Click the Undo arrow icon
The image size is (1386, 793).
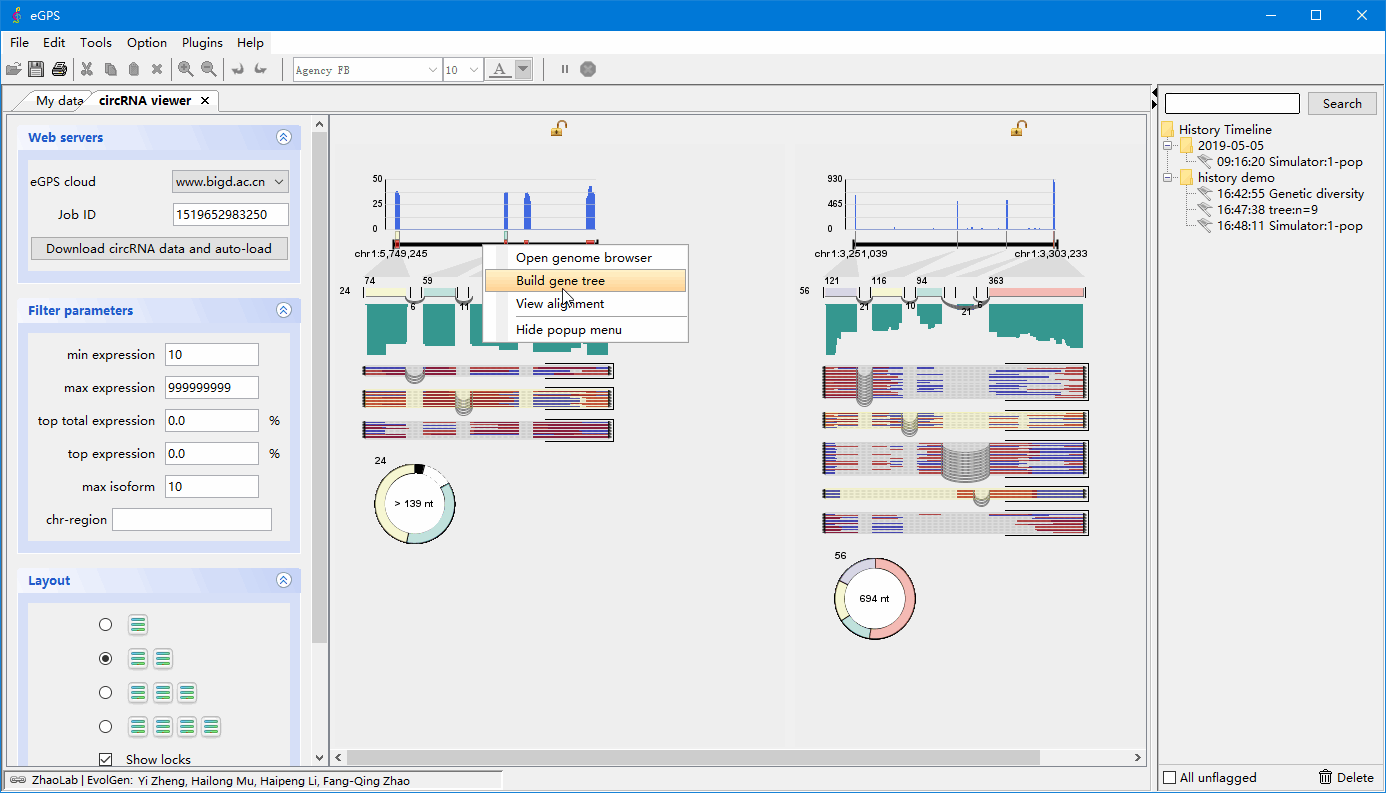click(238, 69)
